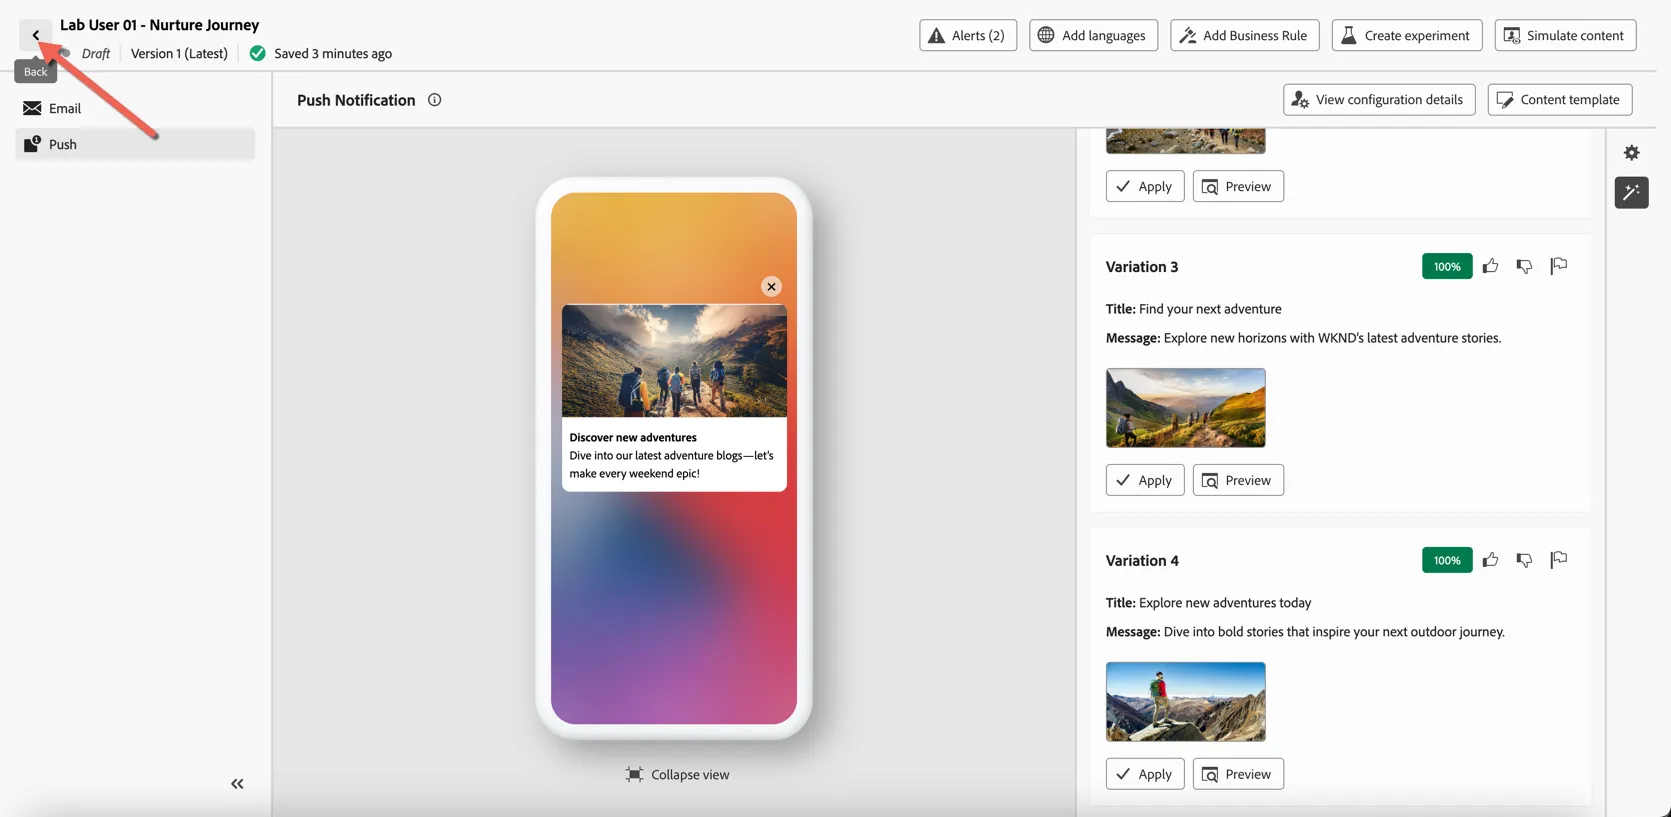Click the phone preview notification image

674,361
